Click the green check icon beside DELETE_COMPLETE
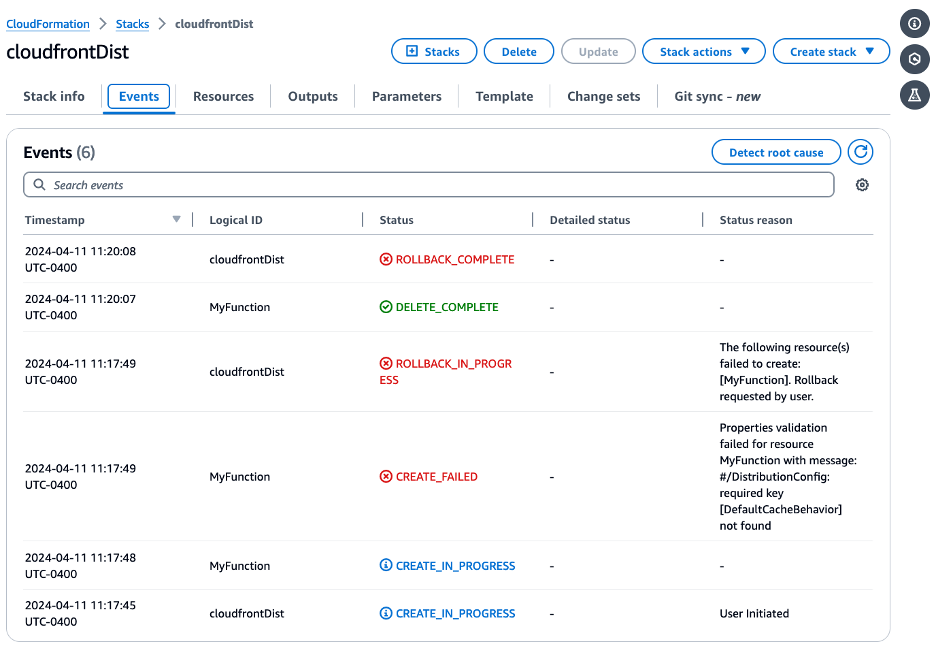The height and width of the screenshot is (660, 936). [x=387, y=307]
